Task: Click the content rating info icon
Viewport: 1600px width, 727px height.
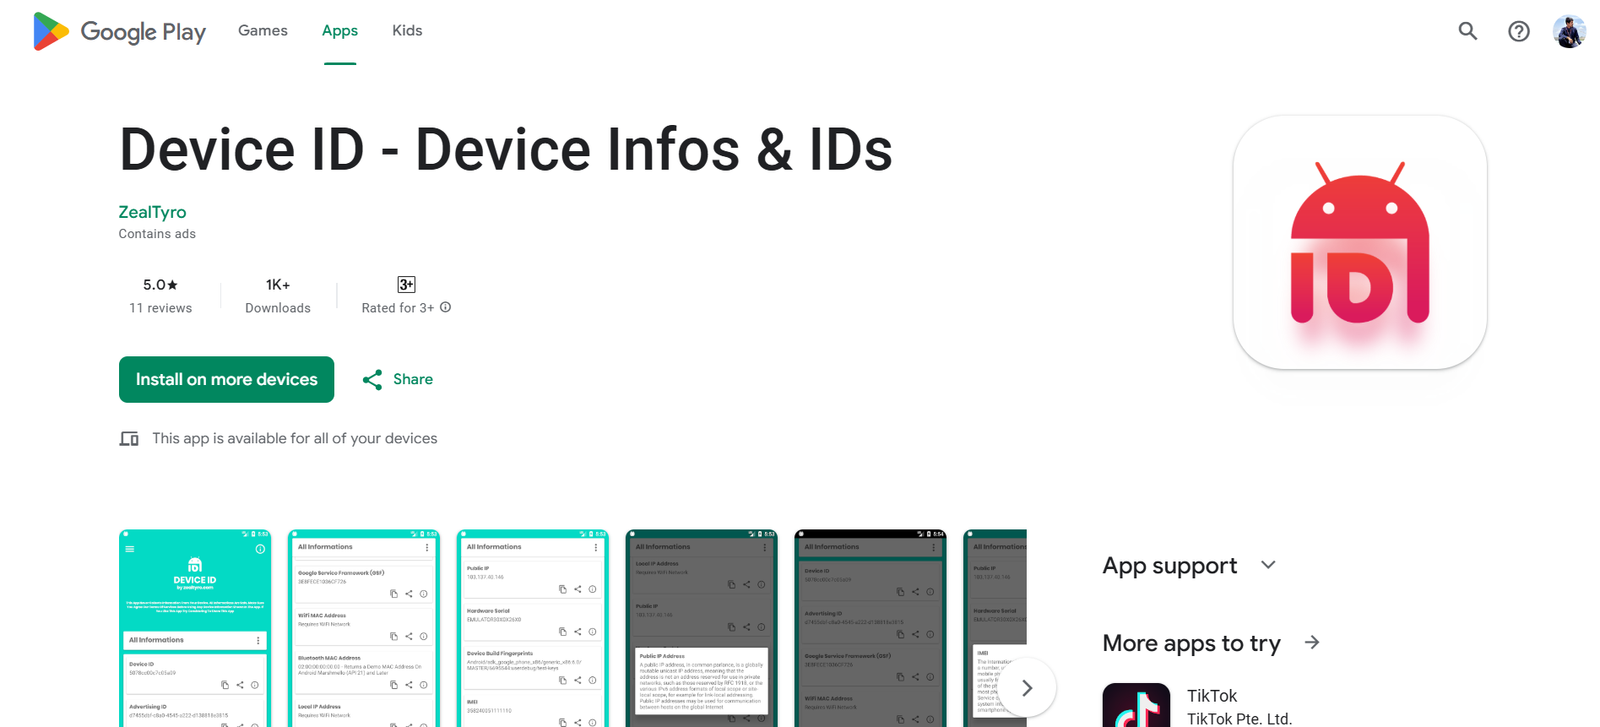Action: [446, 308]
